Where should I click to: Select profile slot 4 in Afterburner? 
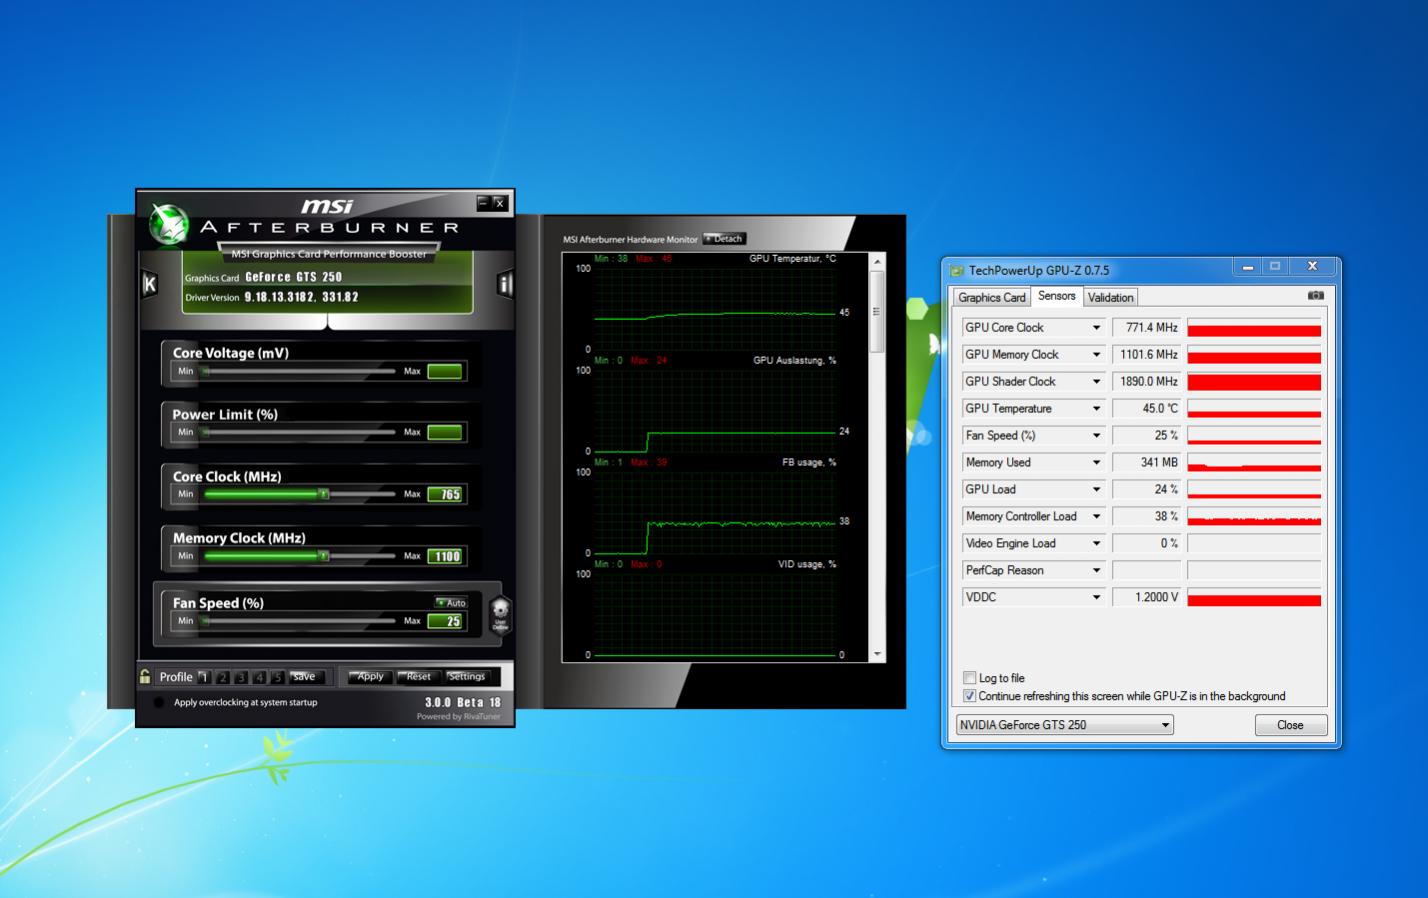coord(259,677)
